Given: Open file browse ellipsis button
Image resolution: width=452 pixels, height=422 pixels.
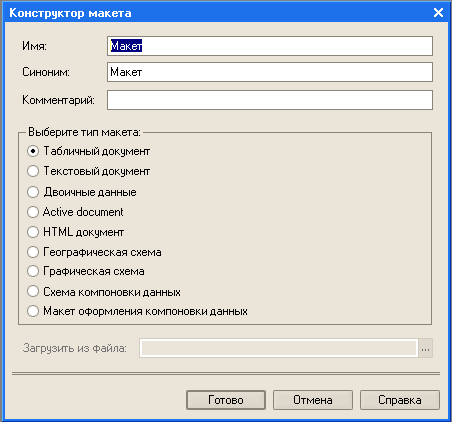Looking at the screenshot, I should (x=425, y=348).
